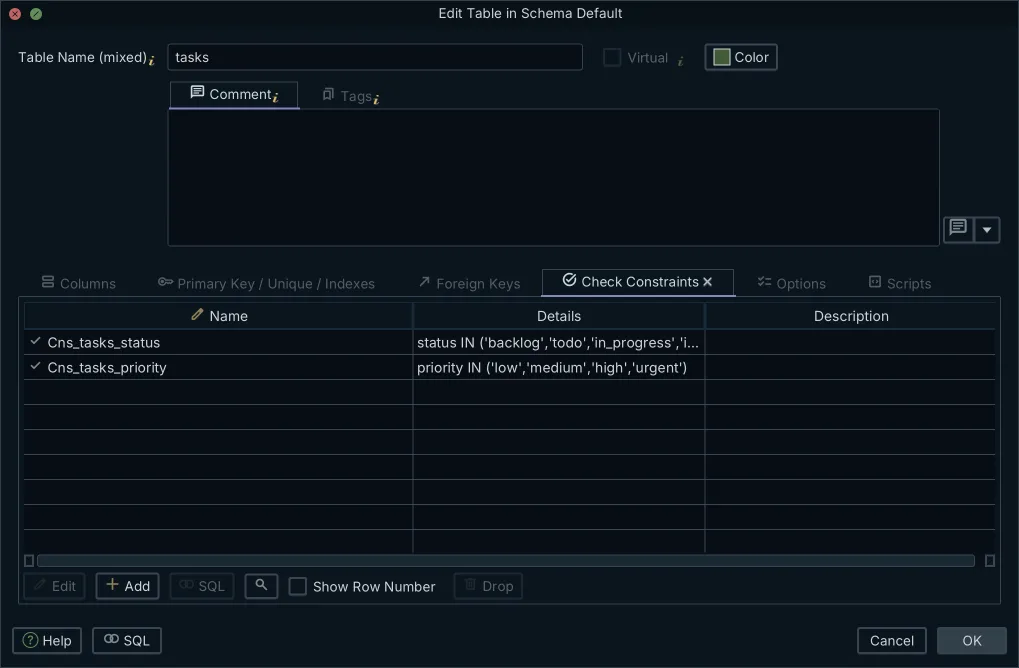
Task: Click Description cell of Cns_tasks_priority row
Action: pos(850,368)
